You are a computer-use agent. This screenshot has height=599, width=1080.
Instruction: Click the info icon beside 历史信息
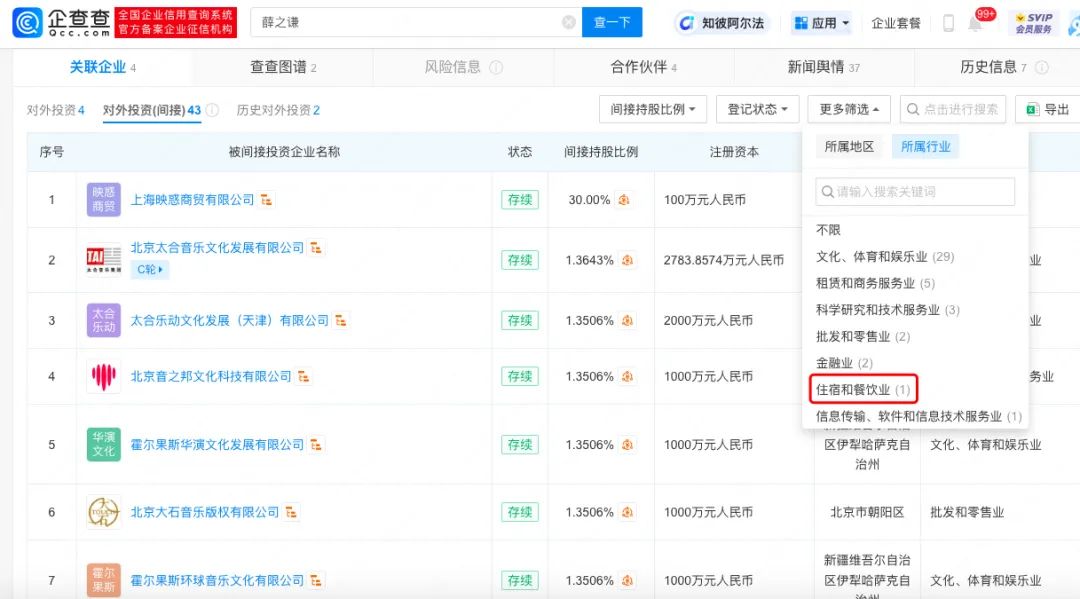pyautogui.click(x=1041, y=67)
